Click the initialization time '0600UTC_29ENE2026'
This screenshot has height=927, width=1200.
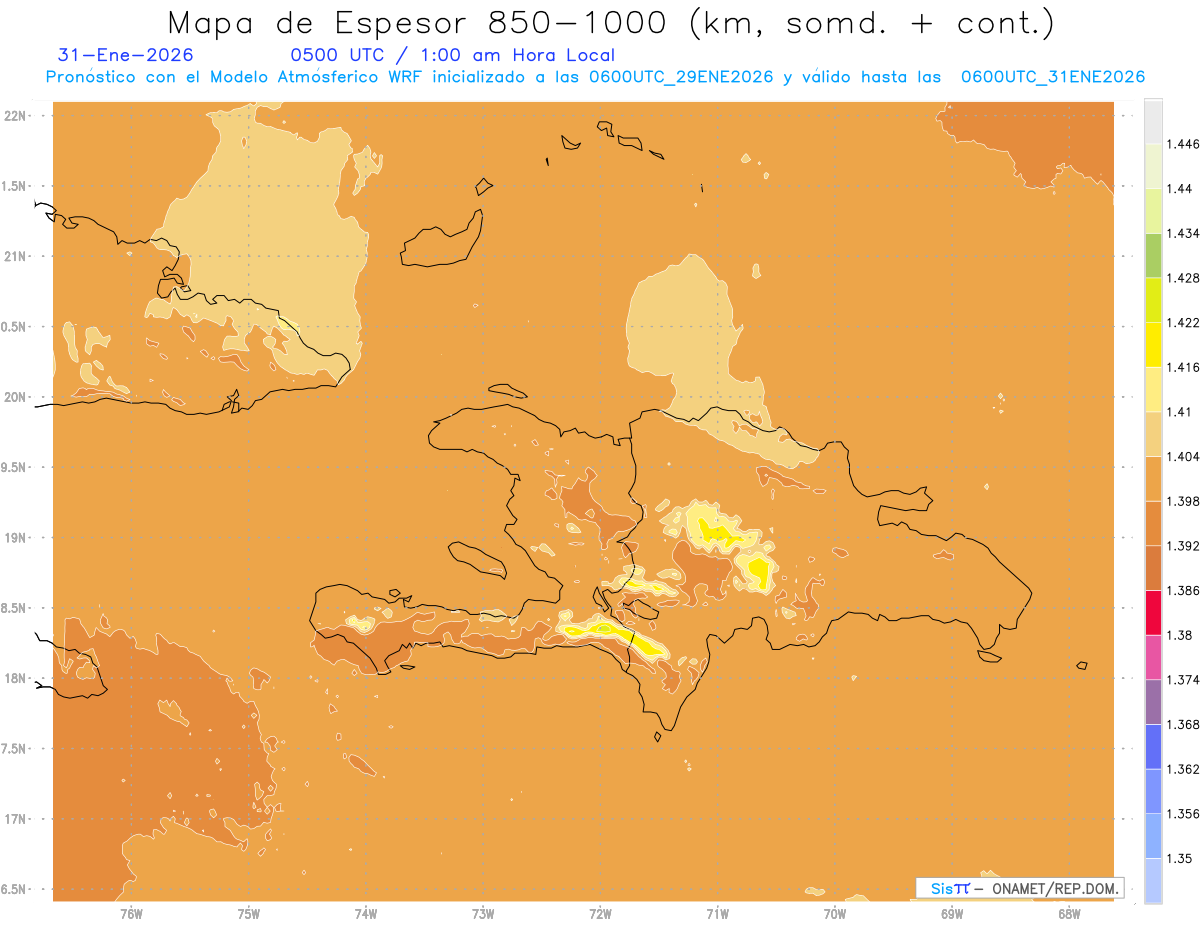coord(681,77)
